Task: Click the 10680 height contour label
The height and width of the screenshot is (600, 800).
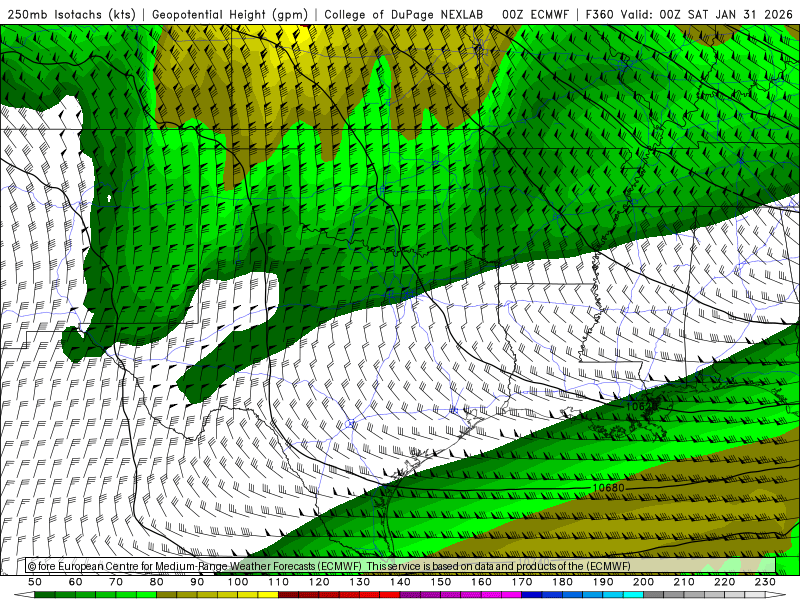Action: (608, 488)
